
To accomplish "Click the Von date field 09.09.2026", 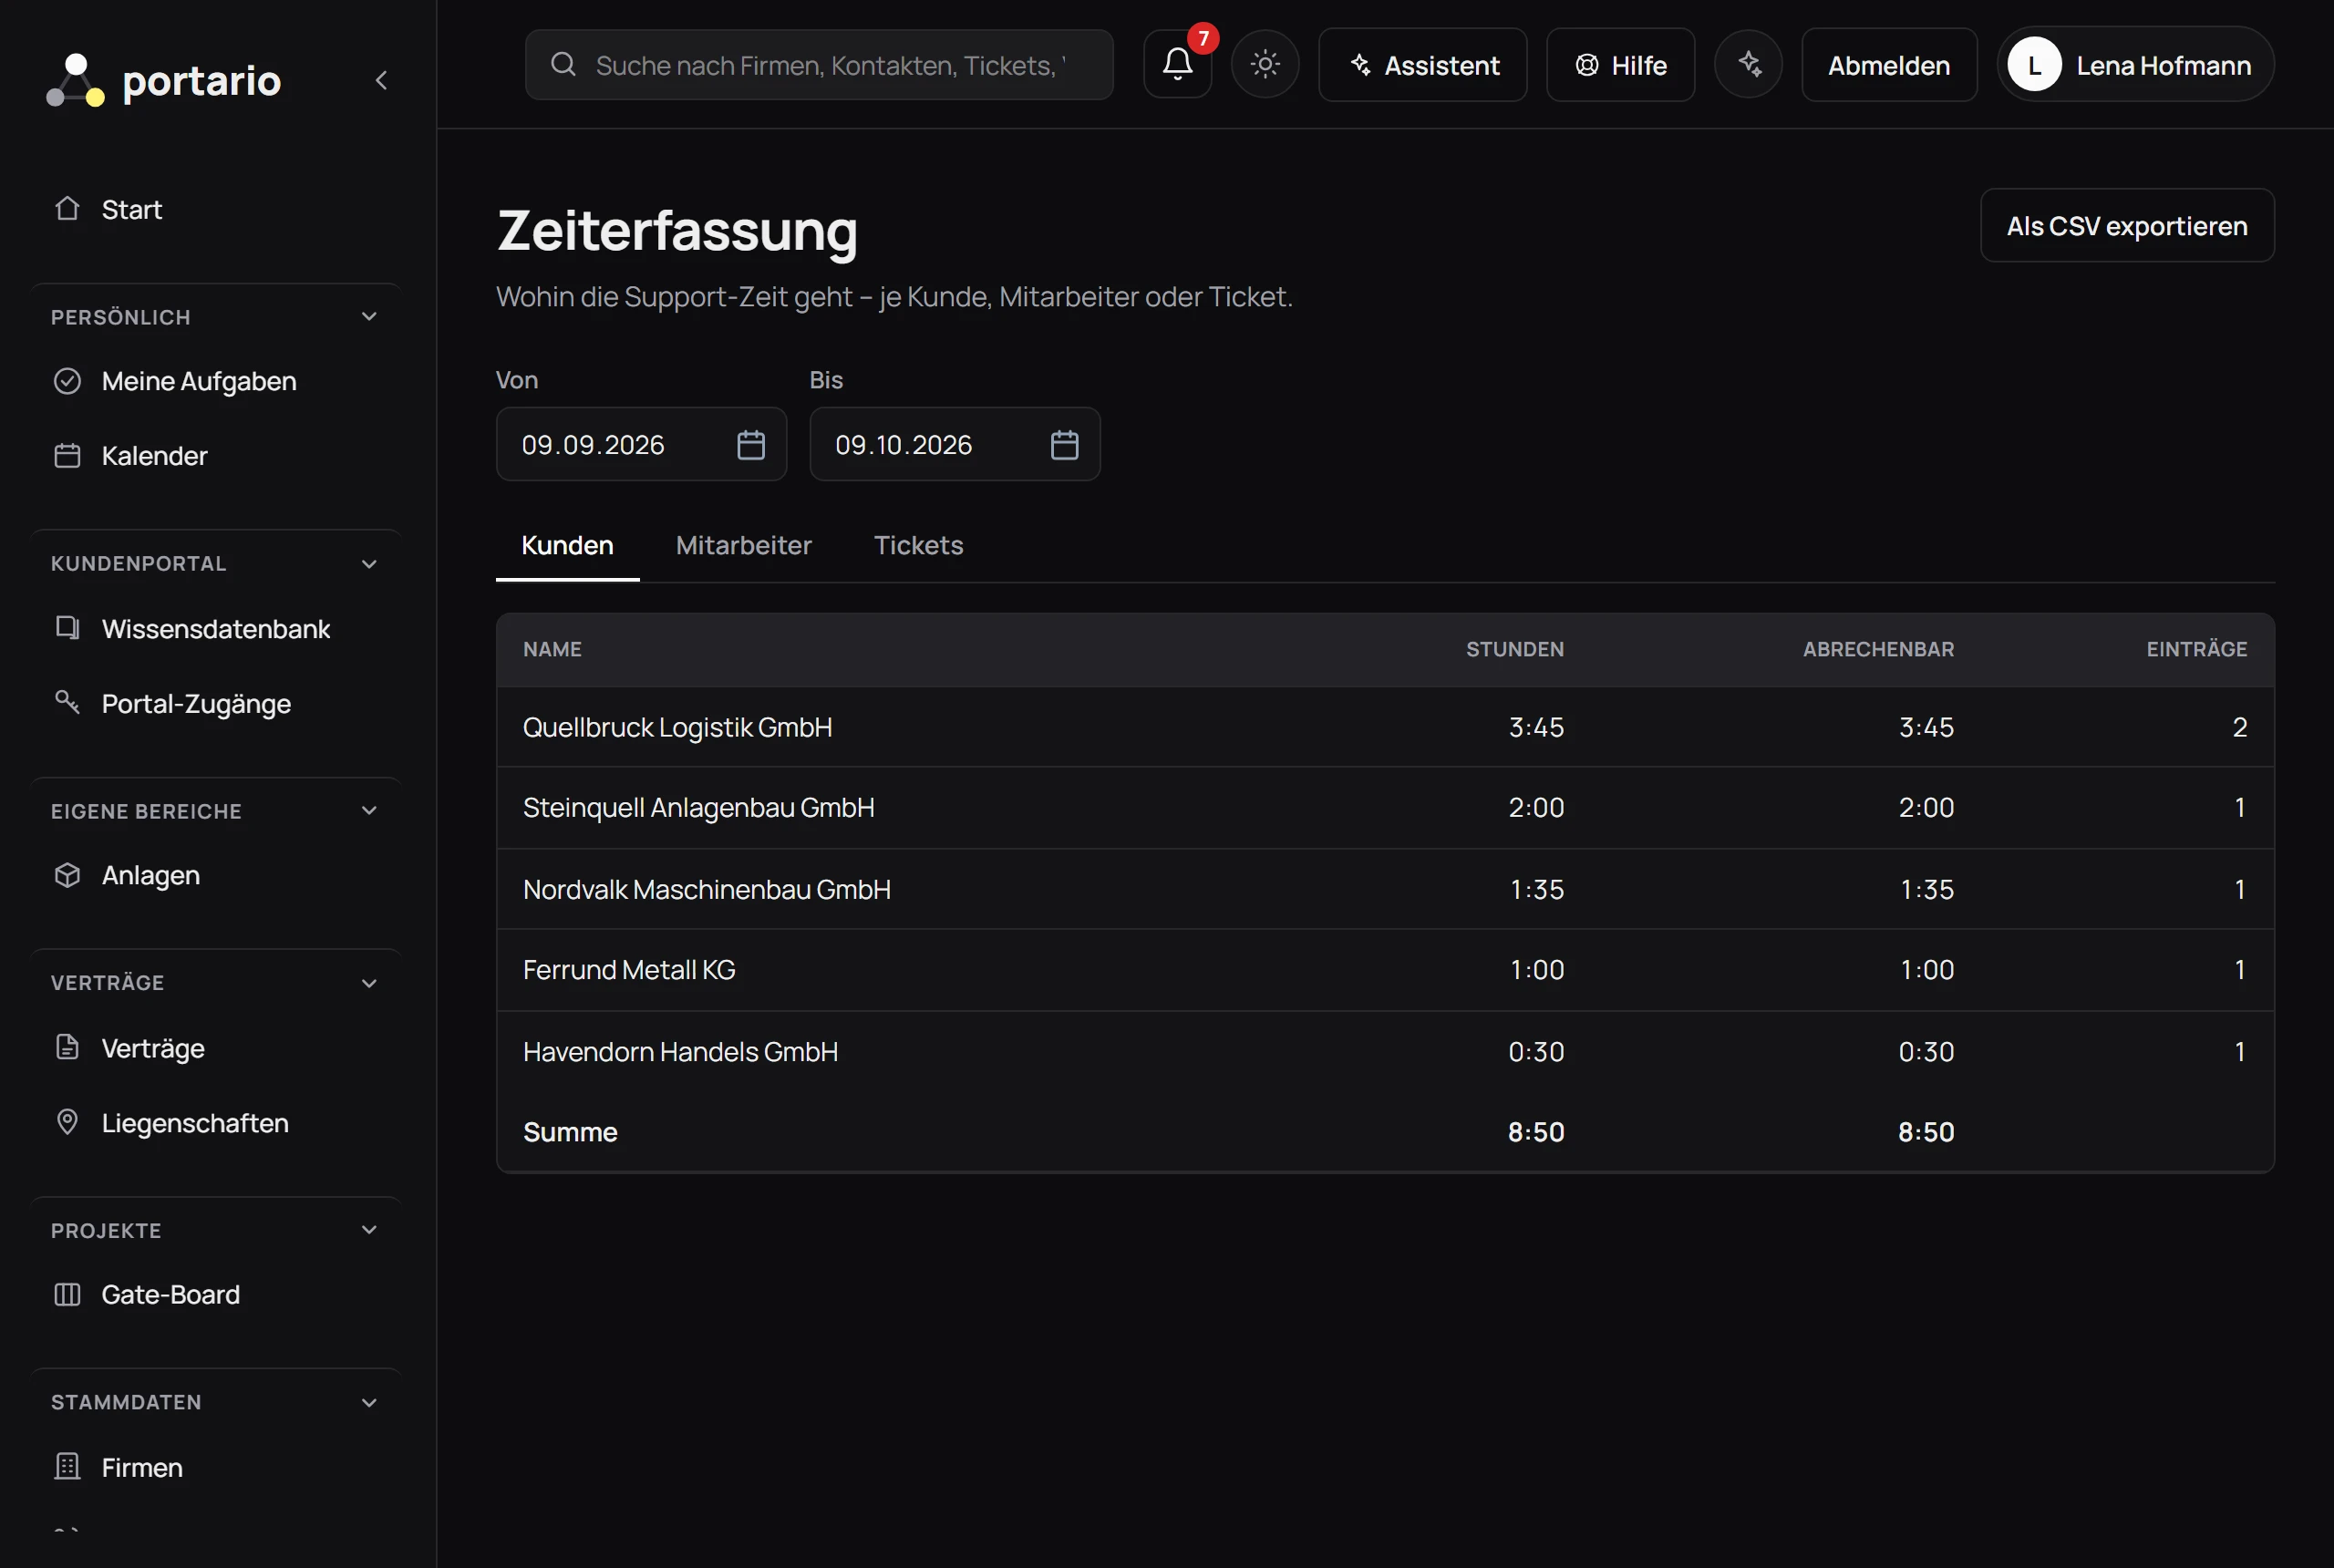I will 641,445.
